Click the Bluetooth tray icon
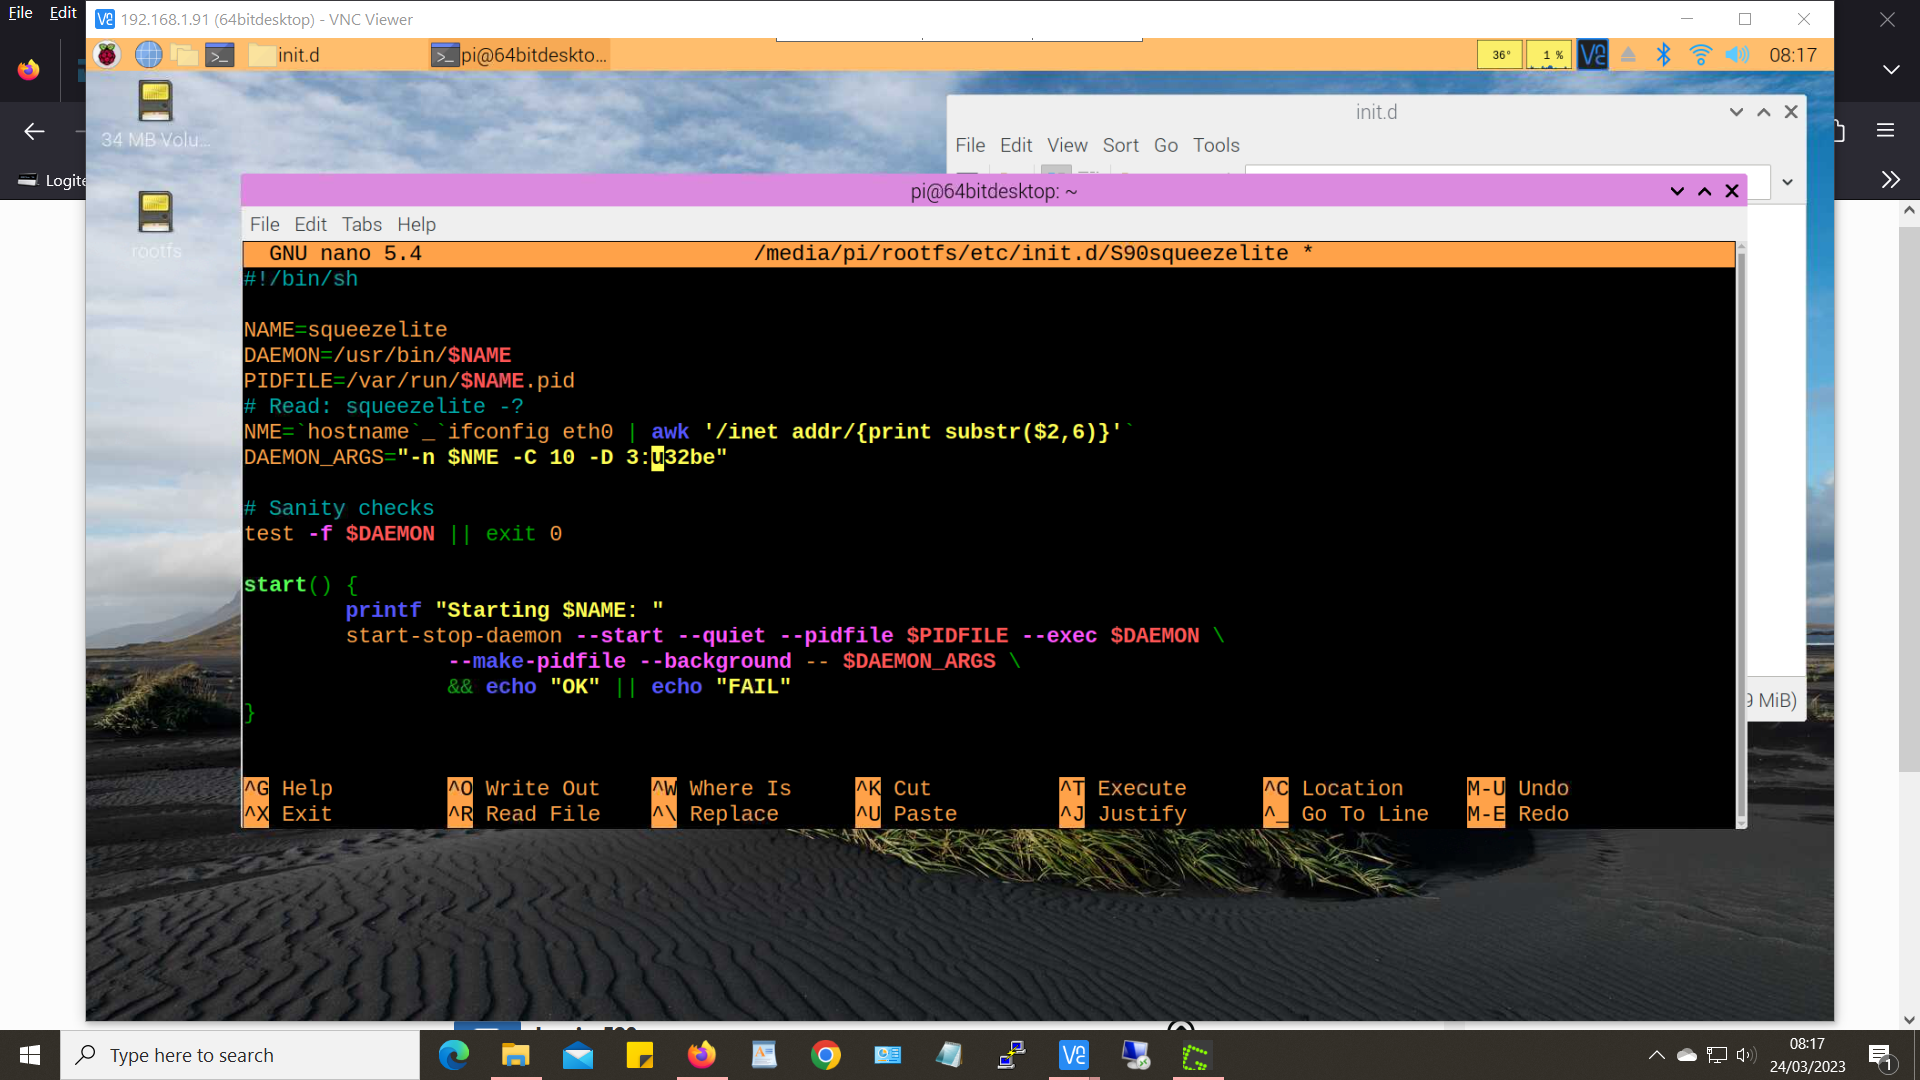 1663,55
